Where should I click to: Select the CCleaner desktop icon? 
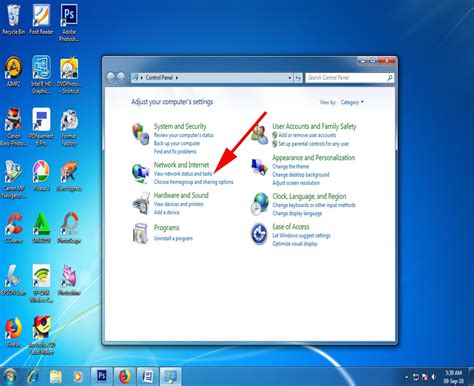tap(14, 228)
